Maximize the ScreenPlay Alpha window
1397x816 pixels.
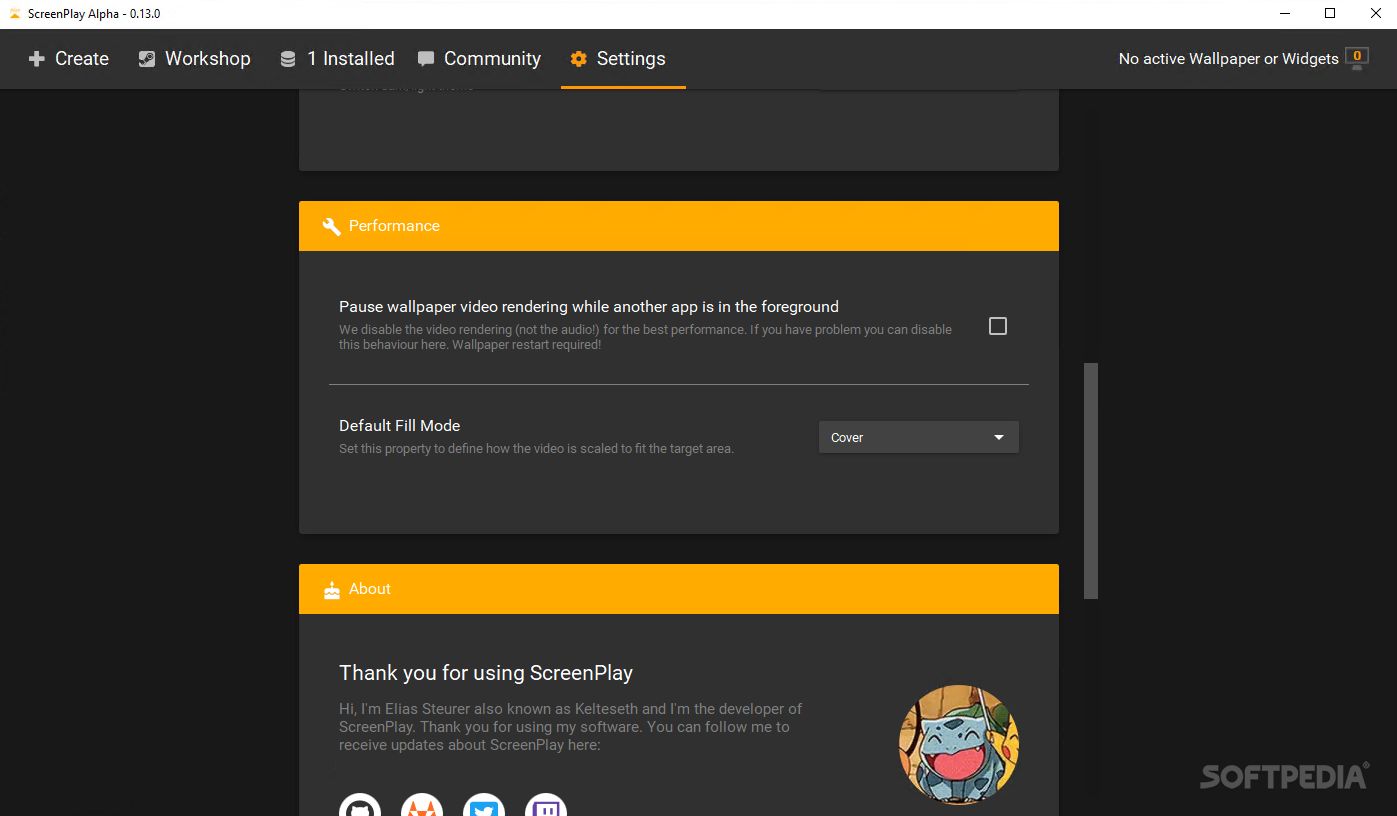tap(1330, 14)
